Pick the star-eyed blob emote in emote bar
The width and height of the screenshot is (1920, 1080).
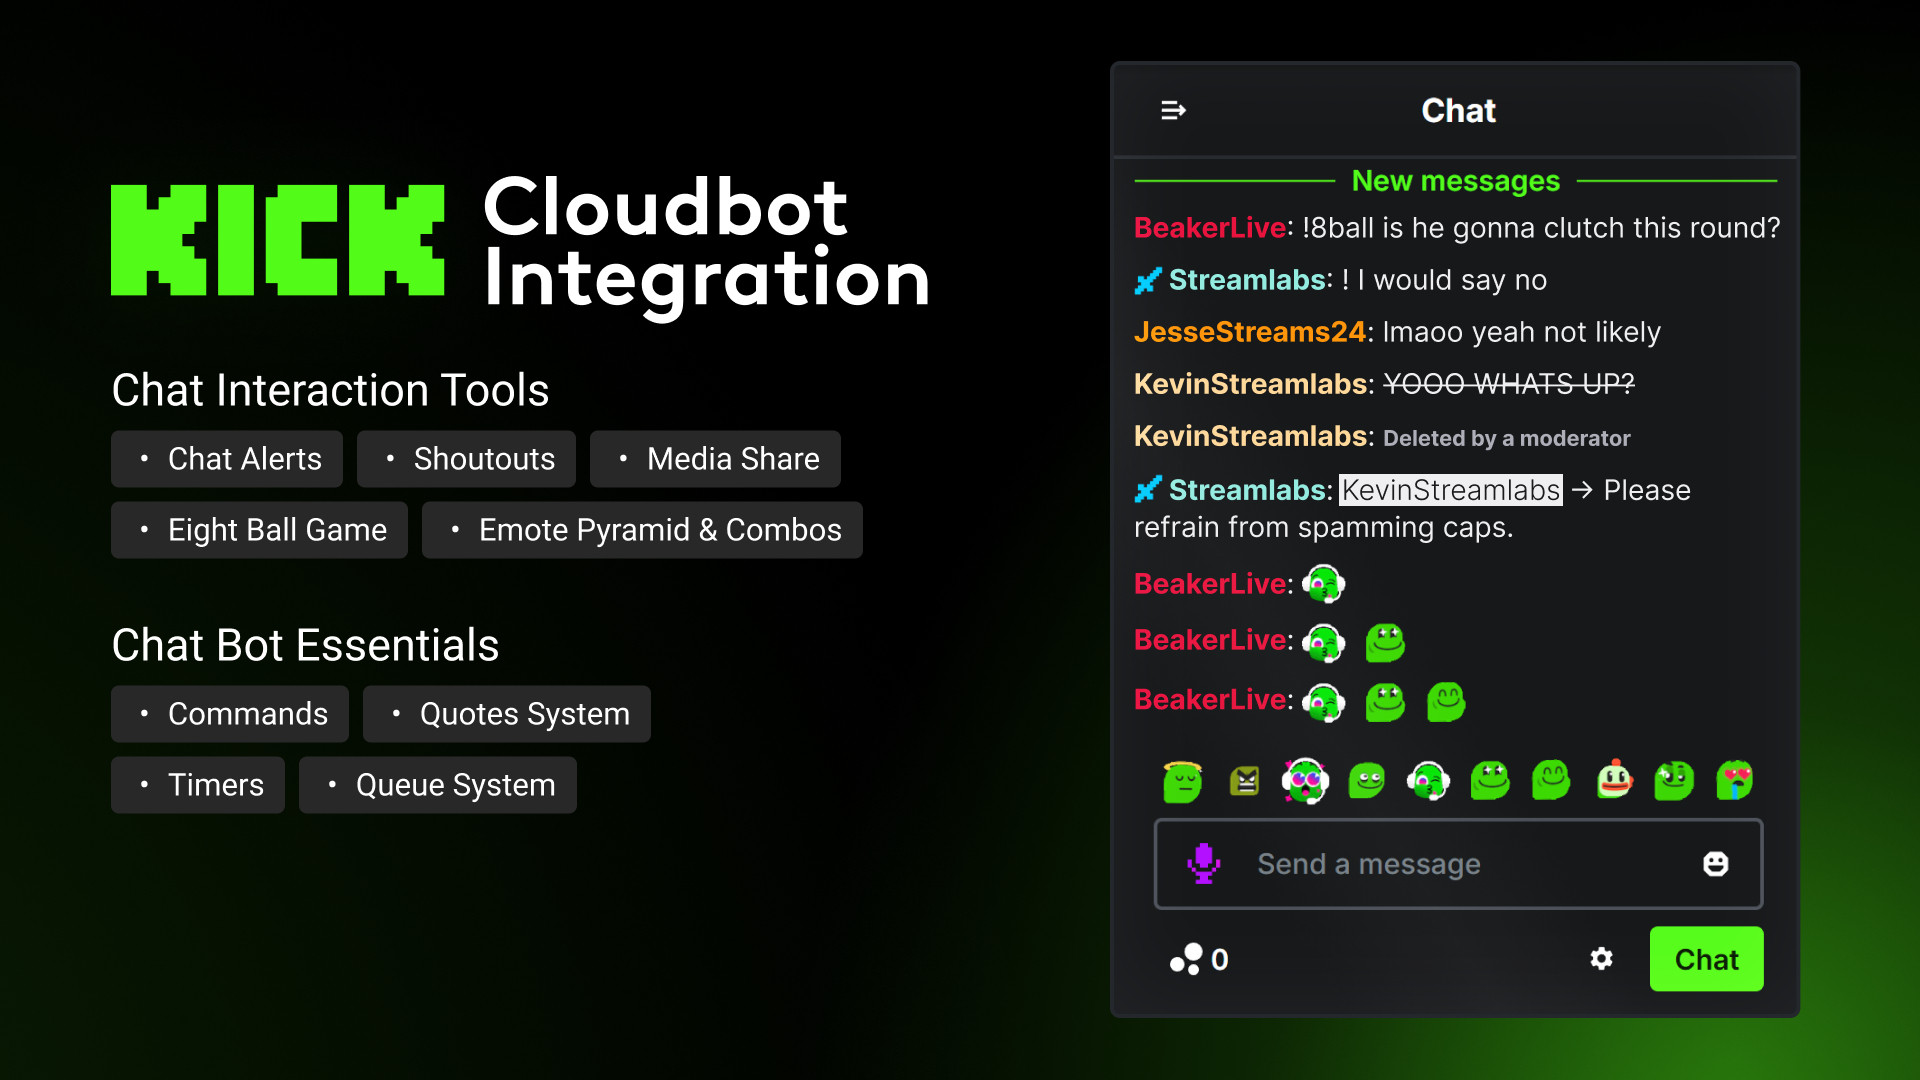1490,780
